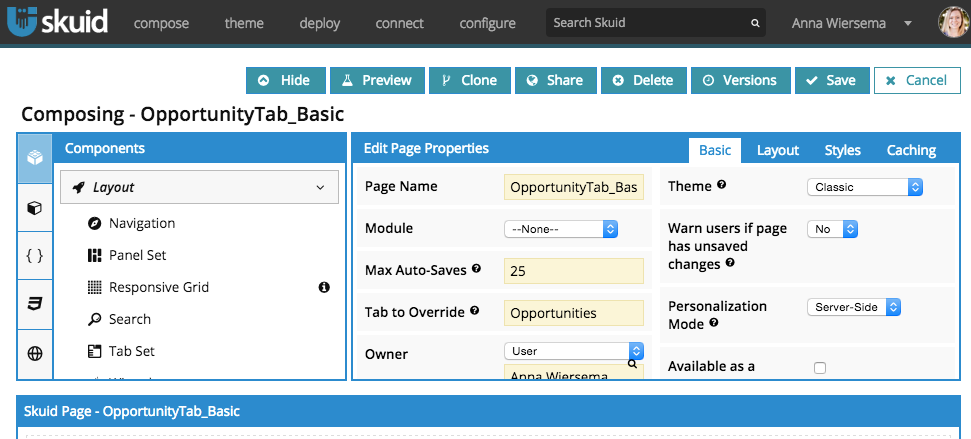The height and width of the screenshot is (439, 971).
Task: Click the search magnifier in Search Skuid
Action: 755,23
